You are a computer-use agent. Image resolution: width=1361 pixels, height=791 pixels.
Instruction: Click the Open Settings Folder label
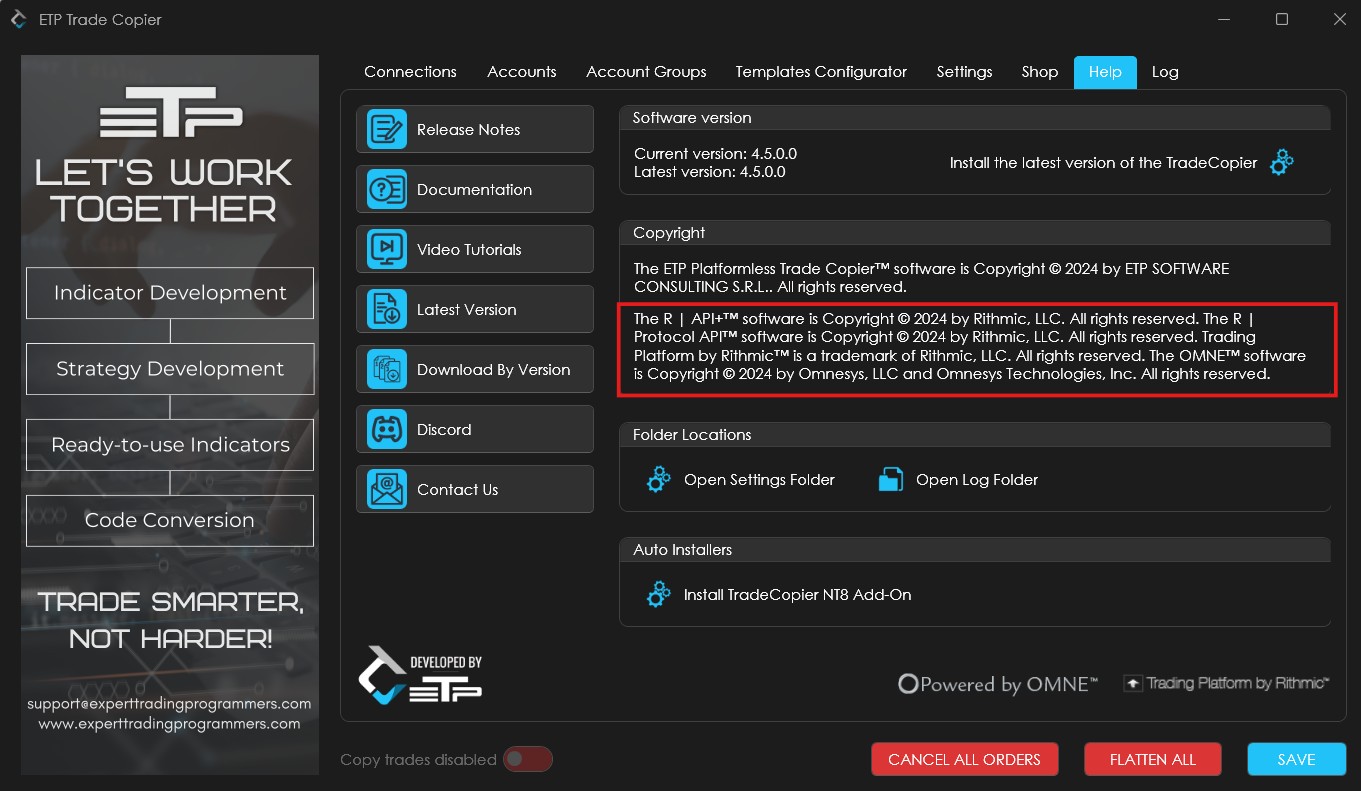pyautogui.click(x=759, y=480)
